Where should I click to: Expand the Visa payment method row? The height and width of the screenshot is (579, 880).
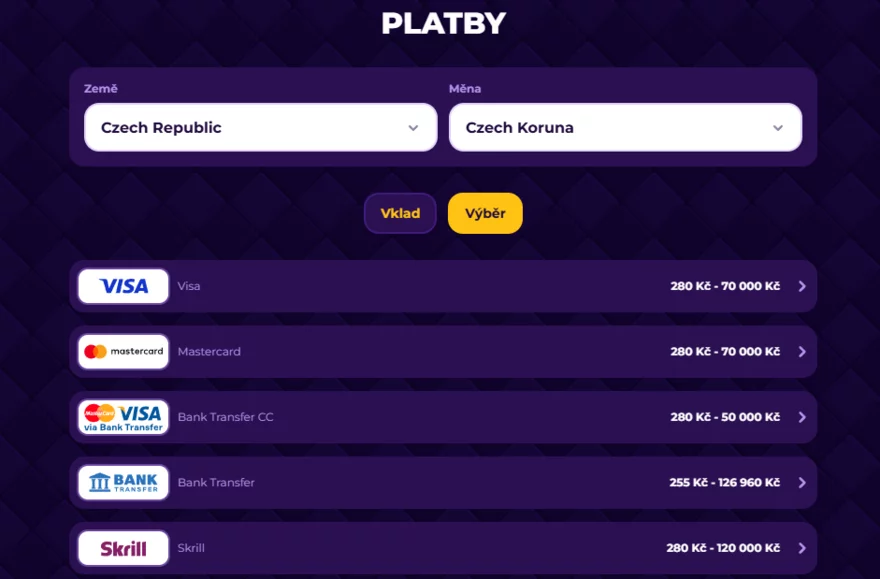click(801, 286)
